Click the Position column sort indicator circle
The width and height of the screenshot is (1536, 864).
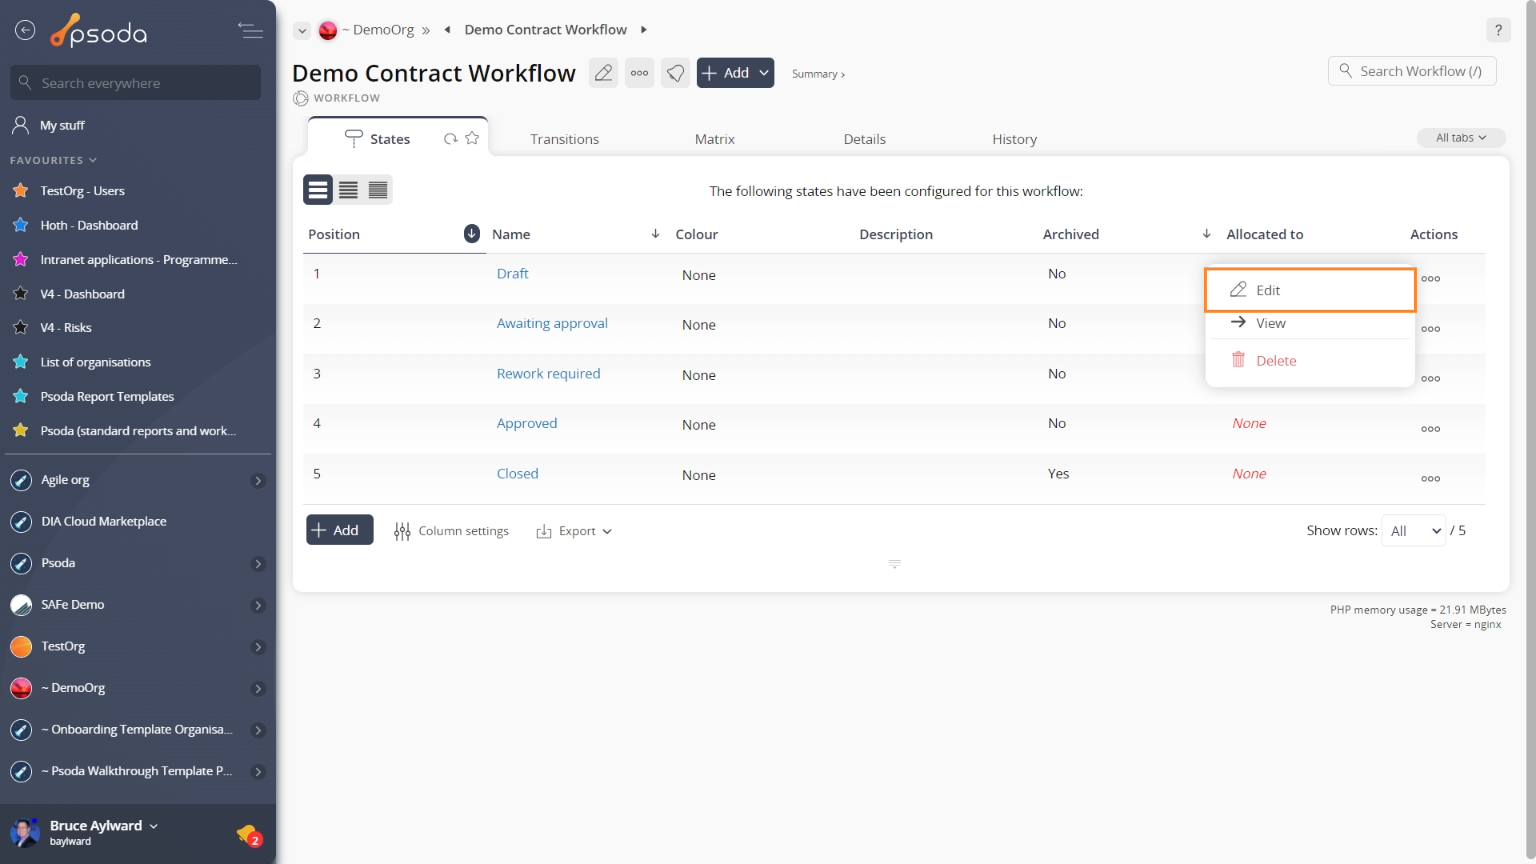tap(472, 233)
